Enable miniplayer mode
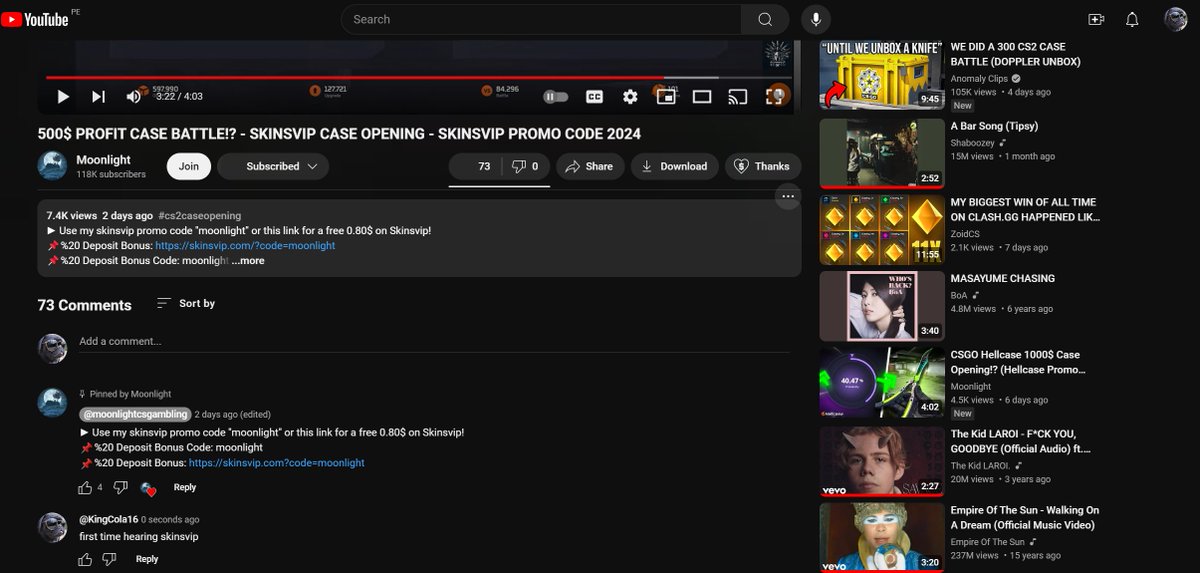Screen dimensions: 1200x573 (666, 96)
